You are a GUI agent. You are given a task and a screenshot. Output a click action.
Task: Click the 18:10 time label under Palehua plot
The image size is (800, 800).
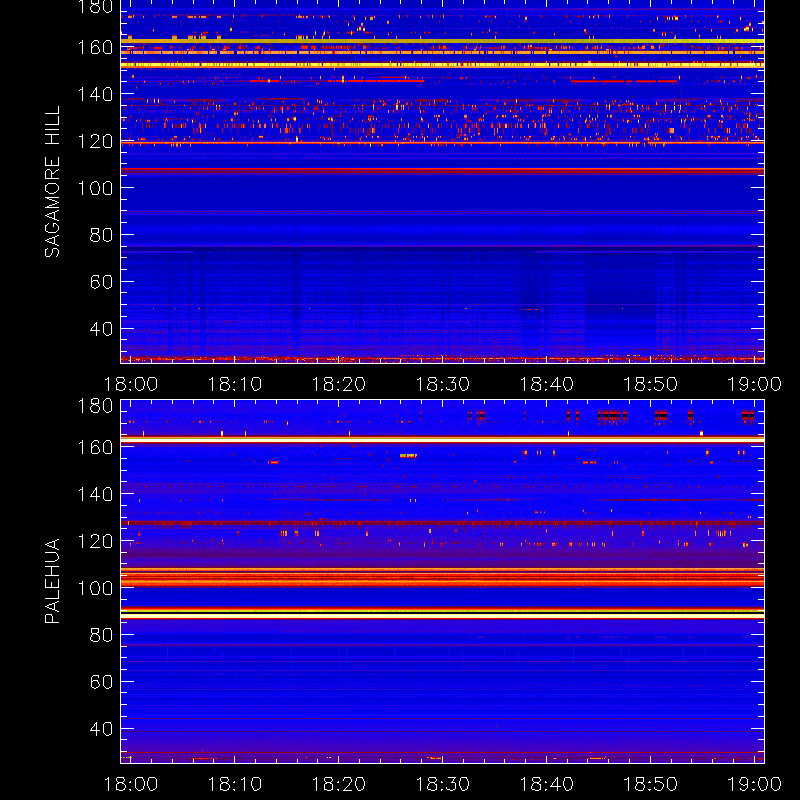pos(235,784)
